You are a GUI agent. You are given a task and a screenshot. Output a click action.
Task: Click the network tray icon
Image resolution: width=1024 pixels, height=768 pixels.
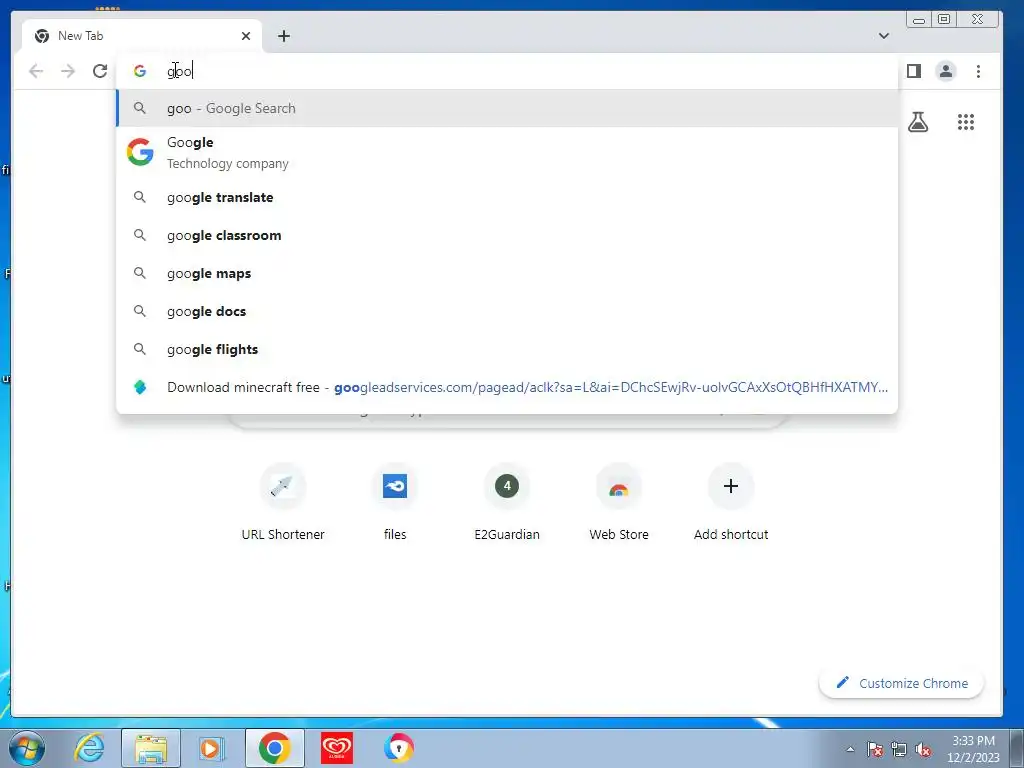[899, 749]
